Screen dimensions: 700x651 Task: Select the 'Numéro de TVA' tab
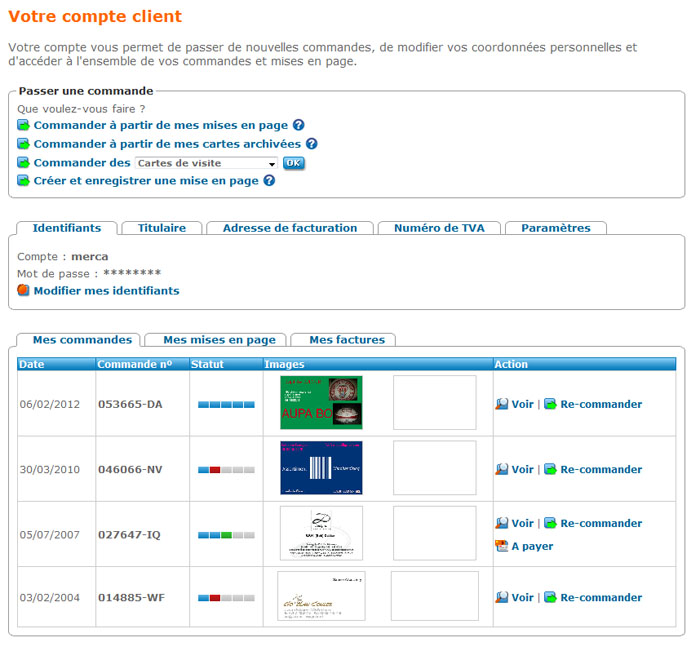click(x=438, y=228)
